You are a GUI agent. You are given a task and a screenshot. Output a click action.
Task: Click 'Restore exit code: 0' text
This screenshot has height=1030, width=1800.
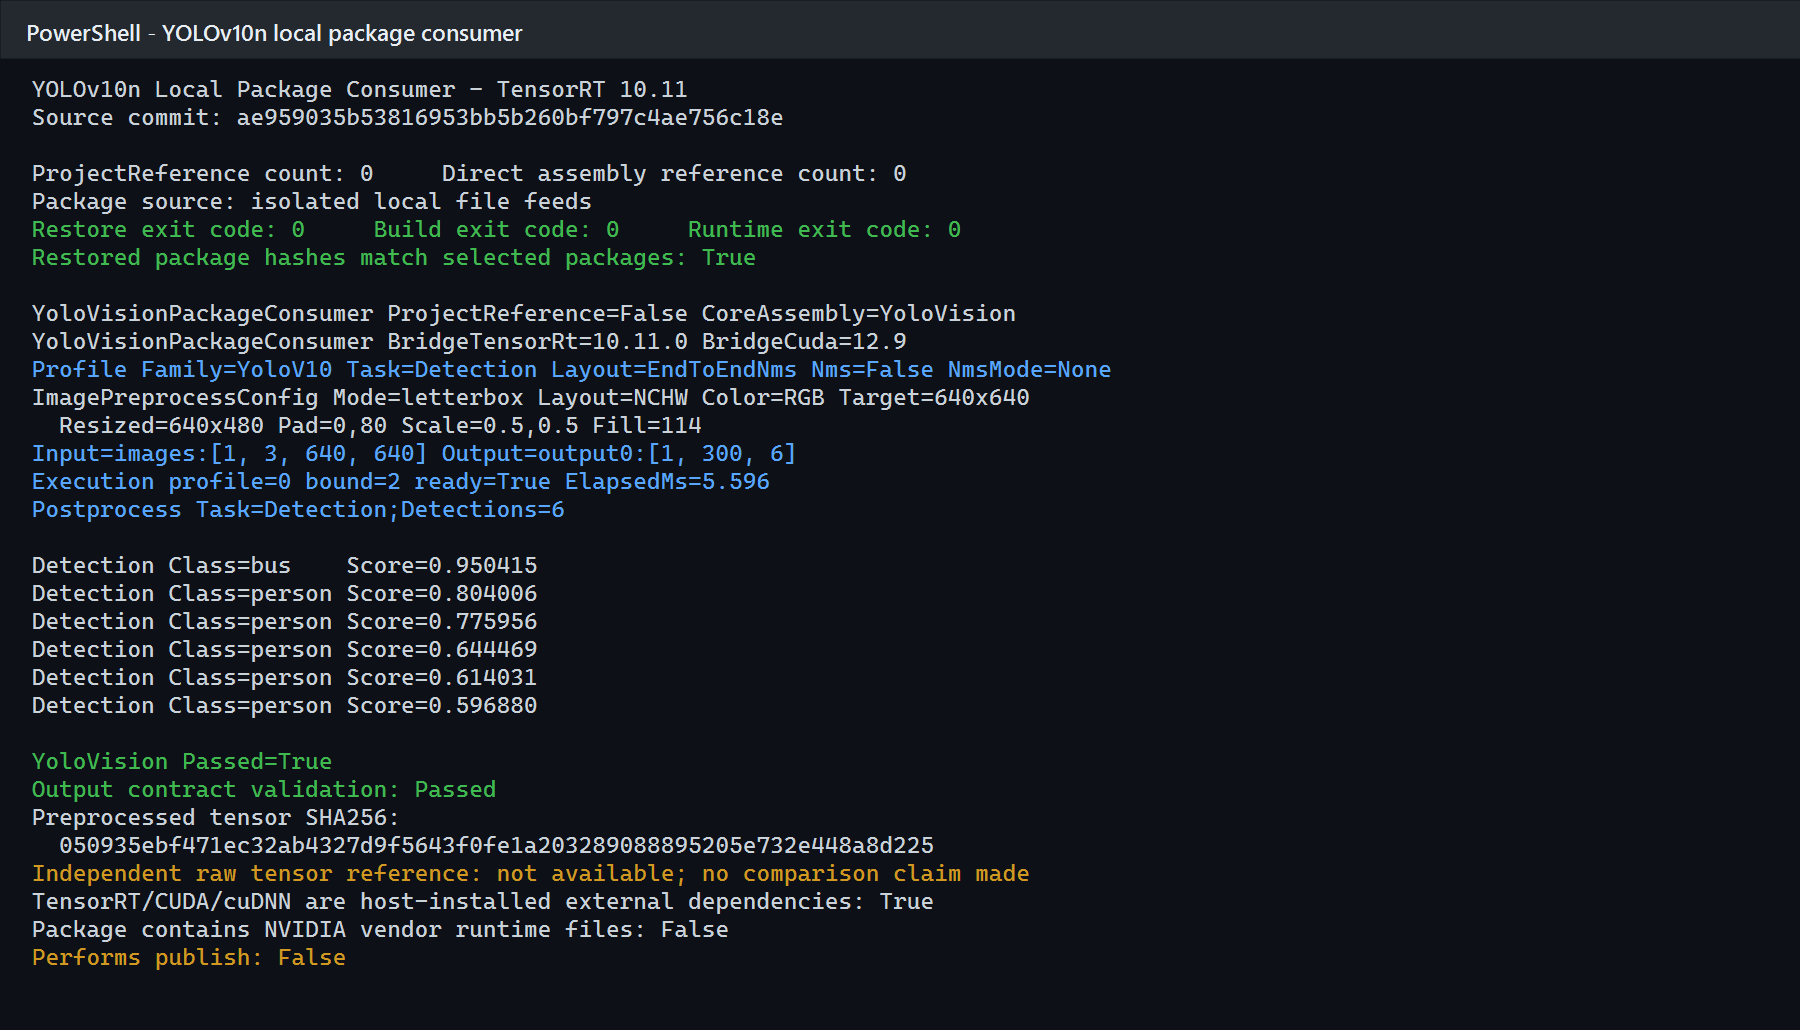coord(168,229)
